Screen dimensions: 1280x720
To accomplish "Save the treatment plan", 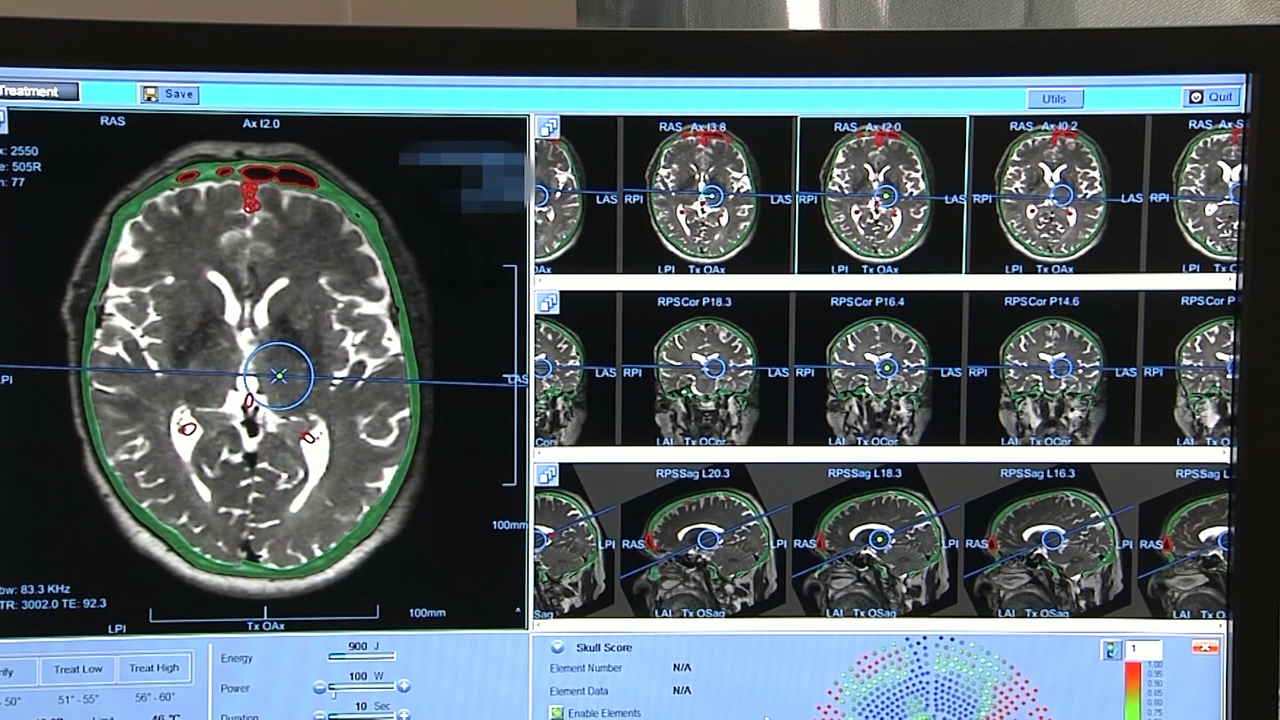I will pos(169,94).
